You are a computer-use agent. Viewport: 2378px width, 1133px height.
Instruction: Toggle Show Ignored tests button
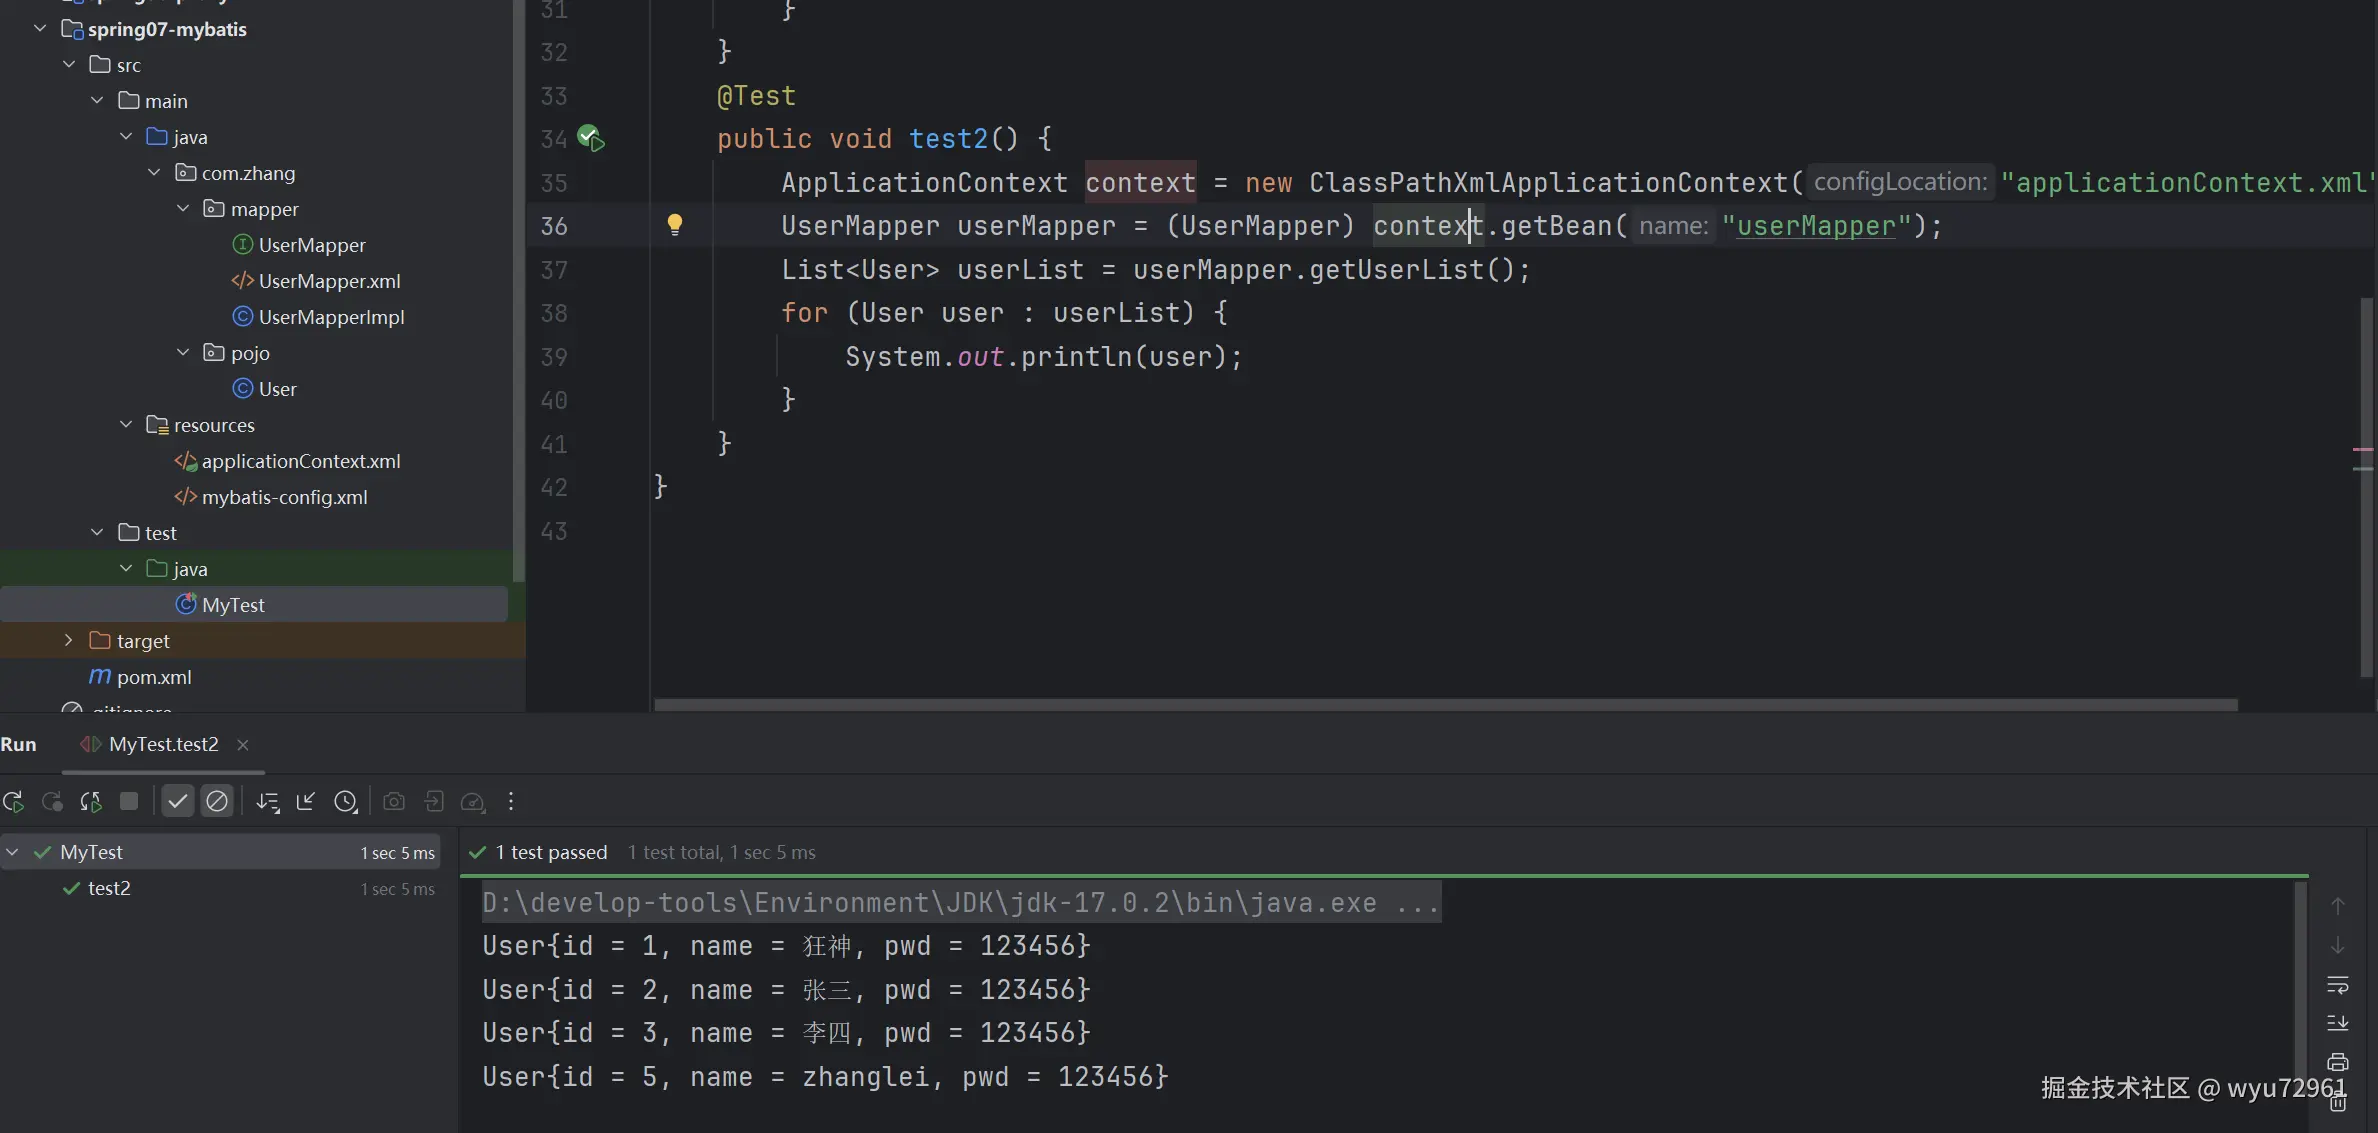217,802
